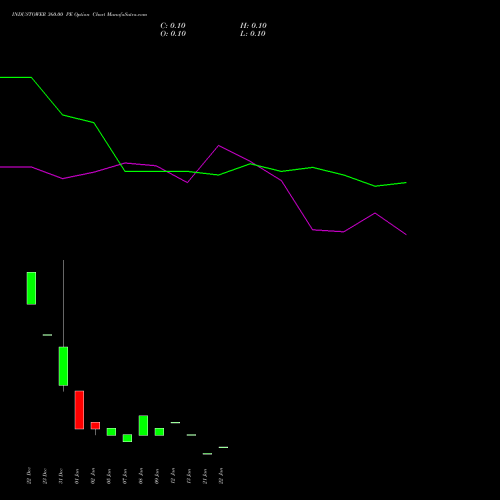Click the large red candle above 01 Jan
This screenshot has width=500, height=500.
tap(79, 410)
